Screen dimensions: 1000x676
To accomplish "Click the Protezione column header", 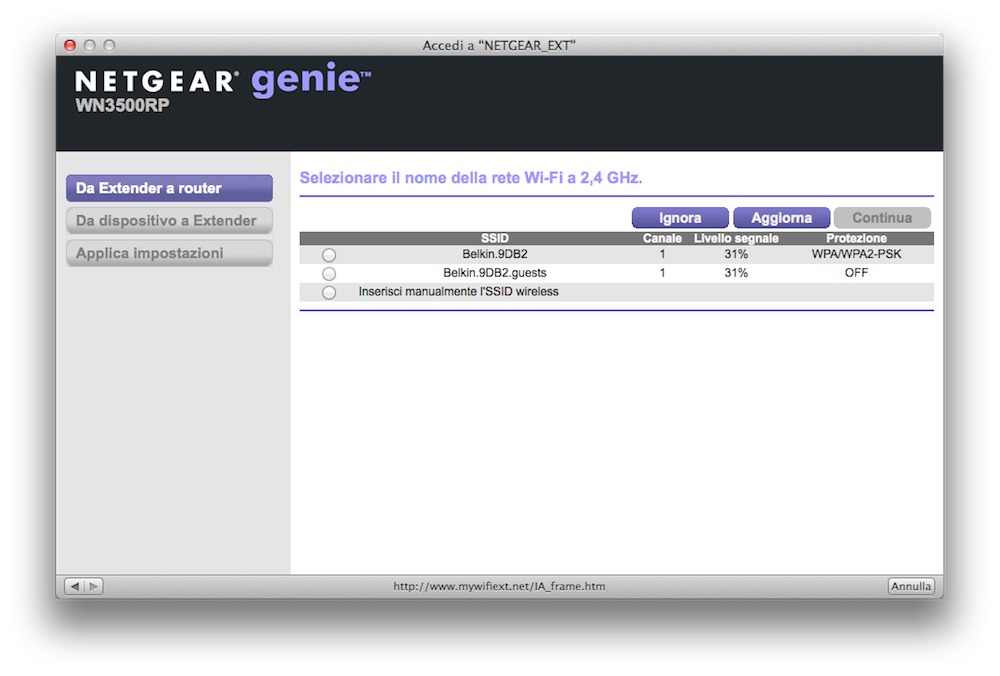I will (856, 239).
